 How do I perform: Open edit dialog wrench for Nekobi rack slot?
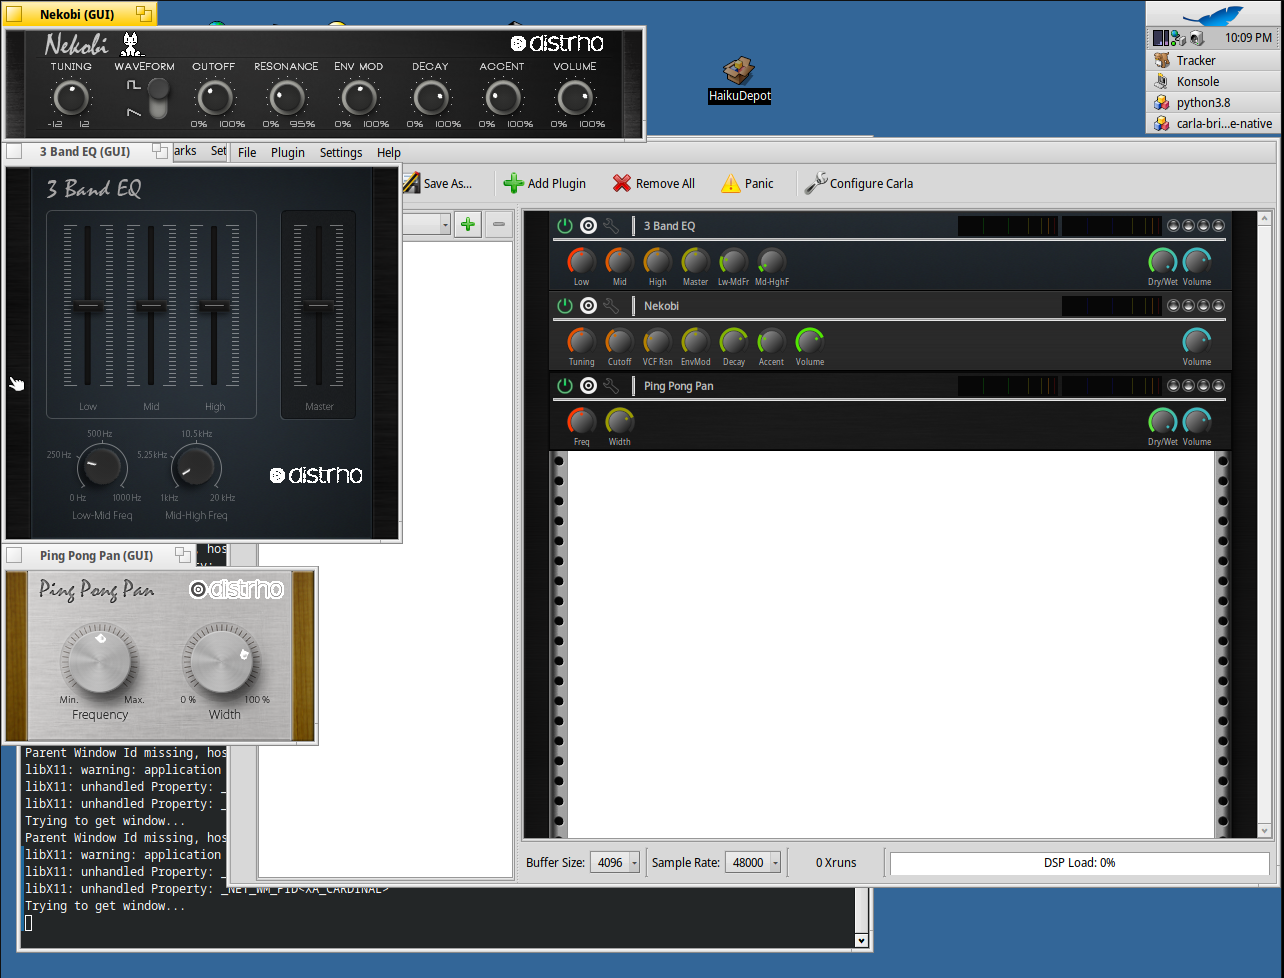(611, 306)
